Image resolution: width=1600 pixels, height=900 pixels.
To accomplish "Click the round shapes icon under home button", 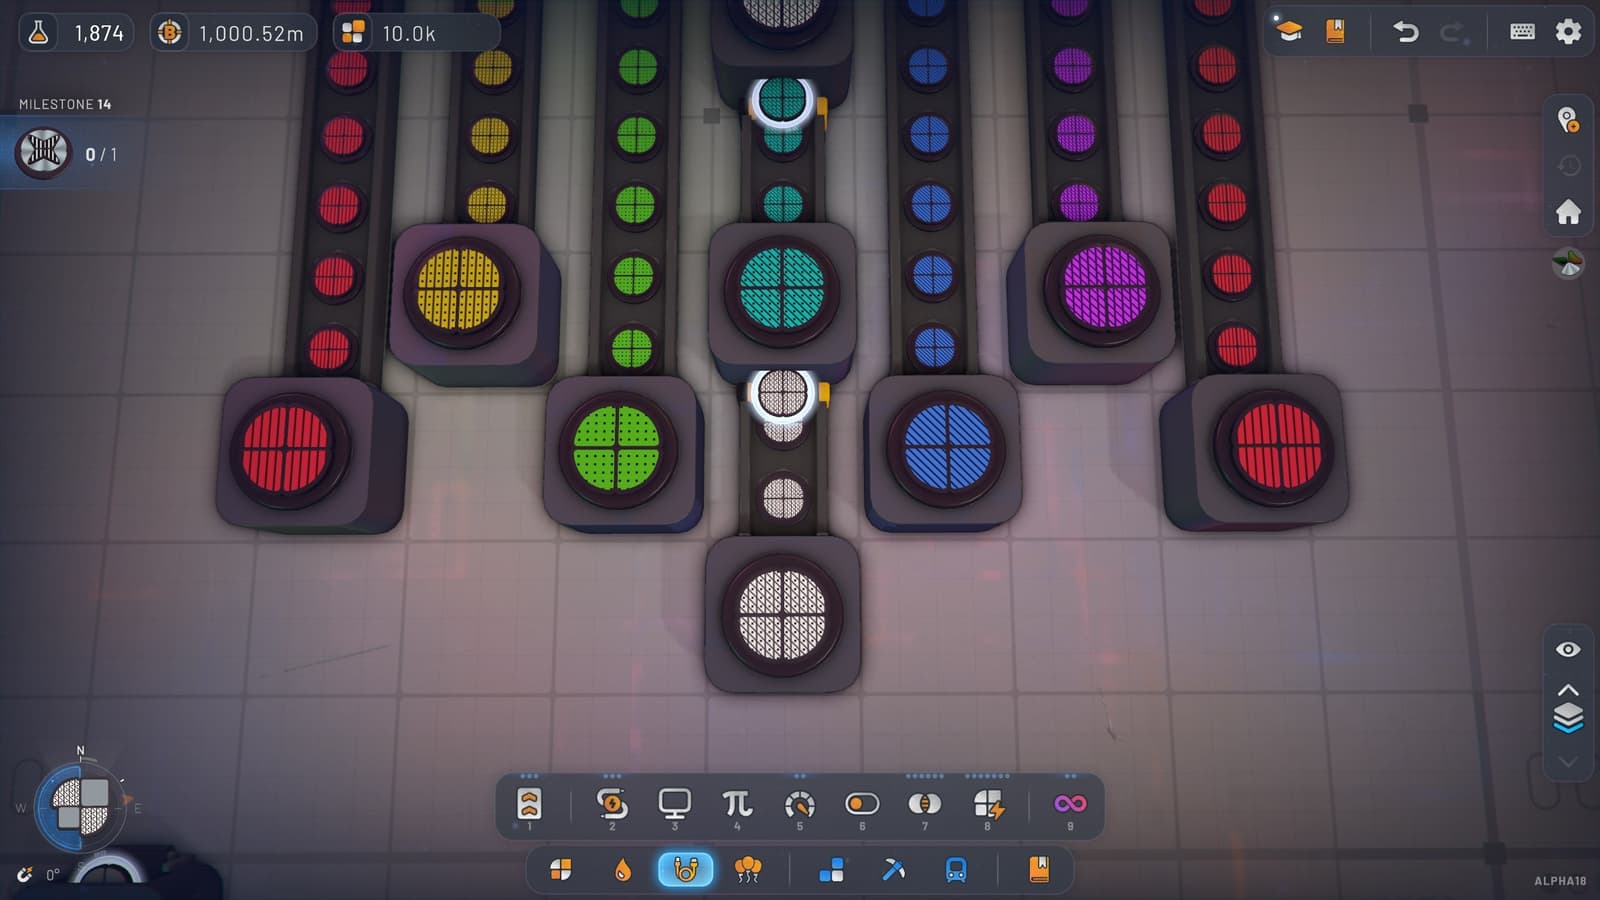I will pyautogui.click(x=1568, y=263).
